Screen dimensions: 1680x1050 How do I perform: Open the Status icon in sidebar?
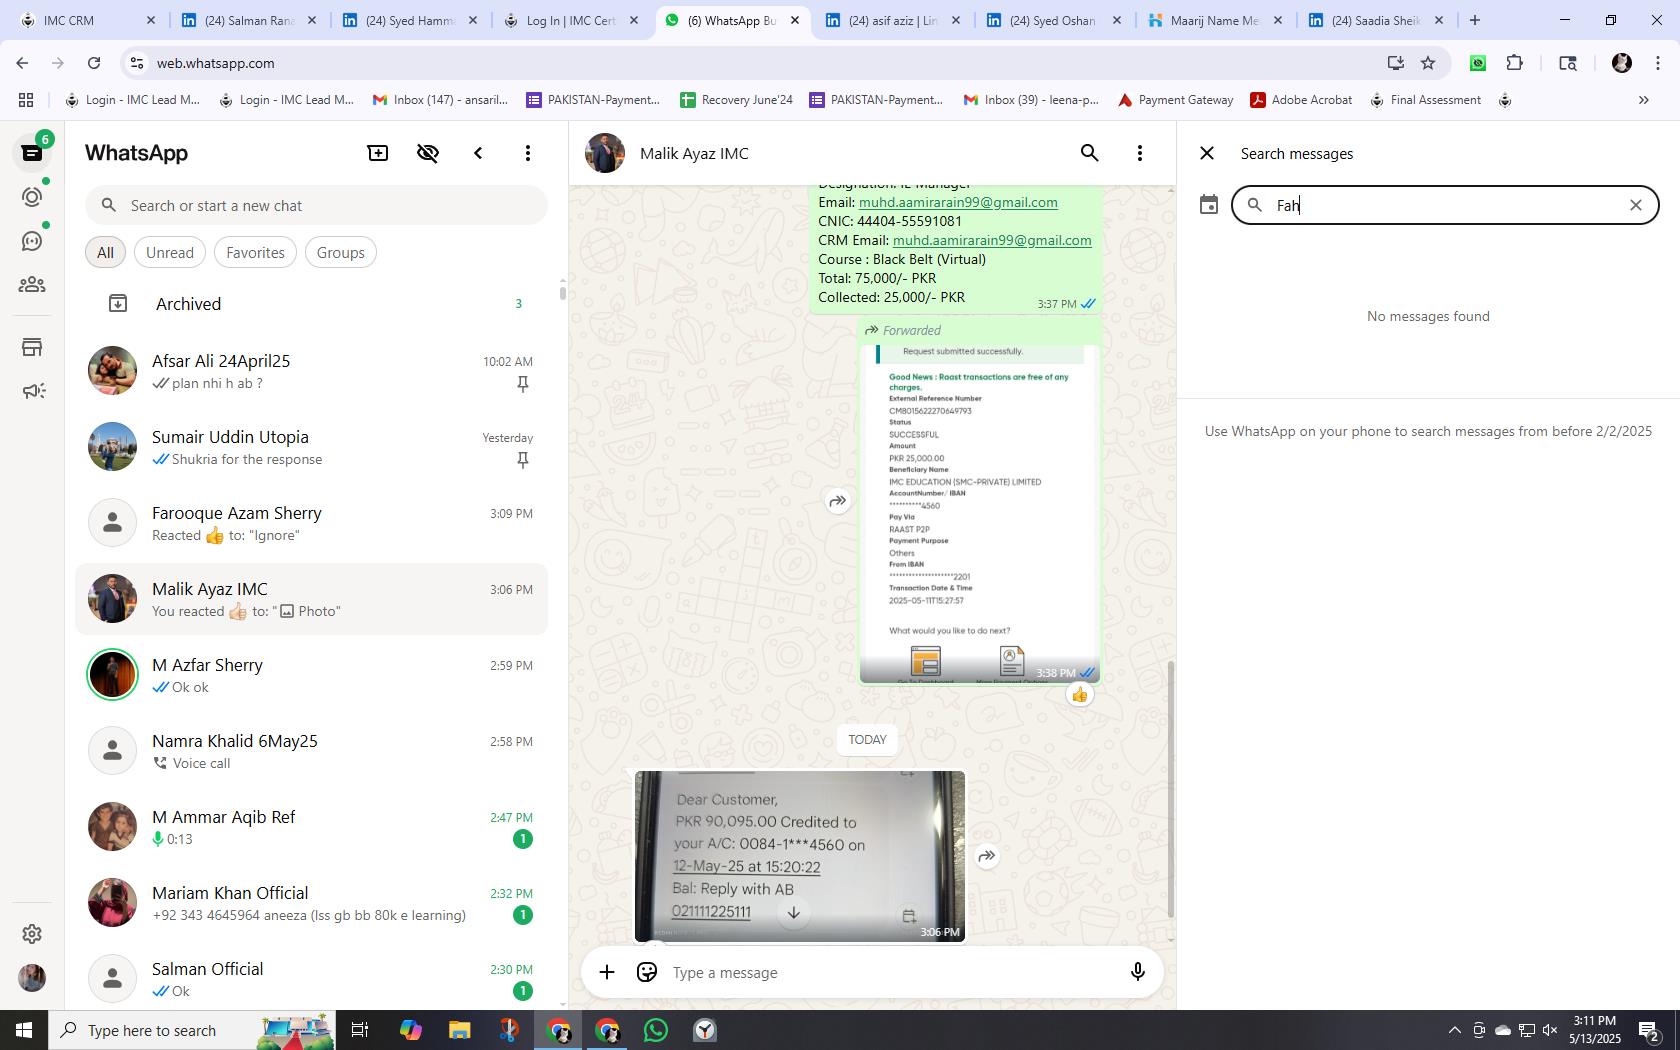tap(32, 197)
